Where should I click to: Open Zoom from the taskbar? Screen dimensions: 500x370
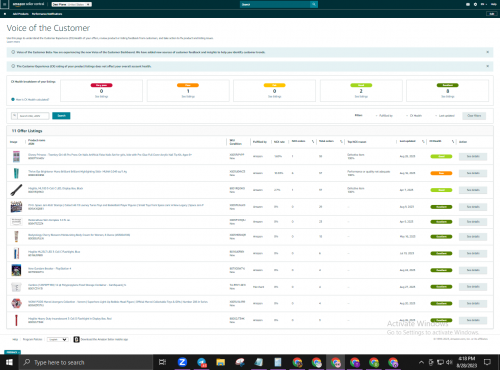pos(182,362)
